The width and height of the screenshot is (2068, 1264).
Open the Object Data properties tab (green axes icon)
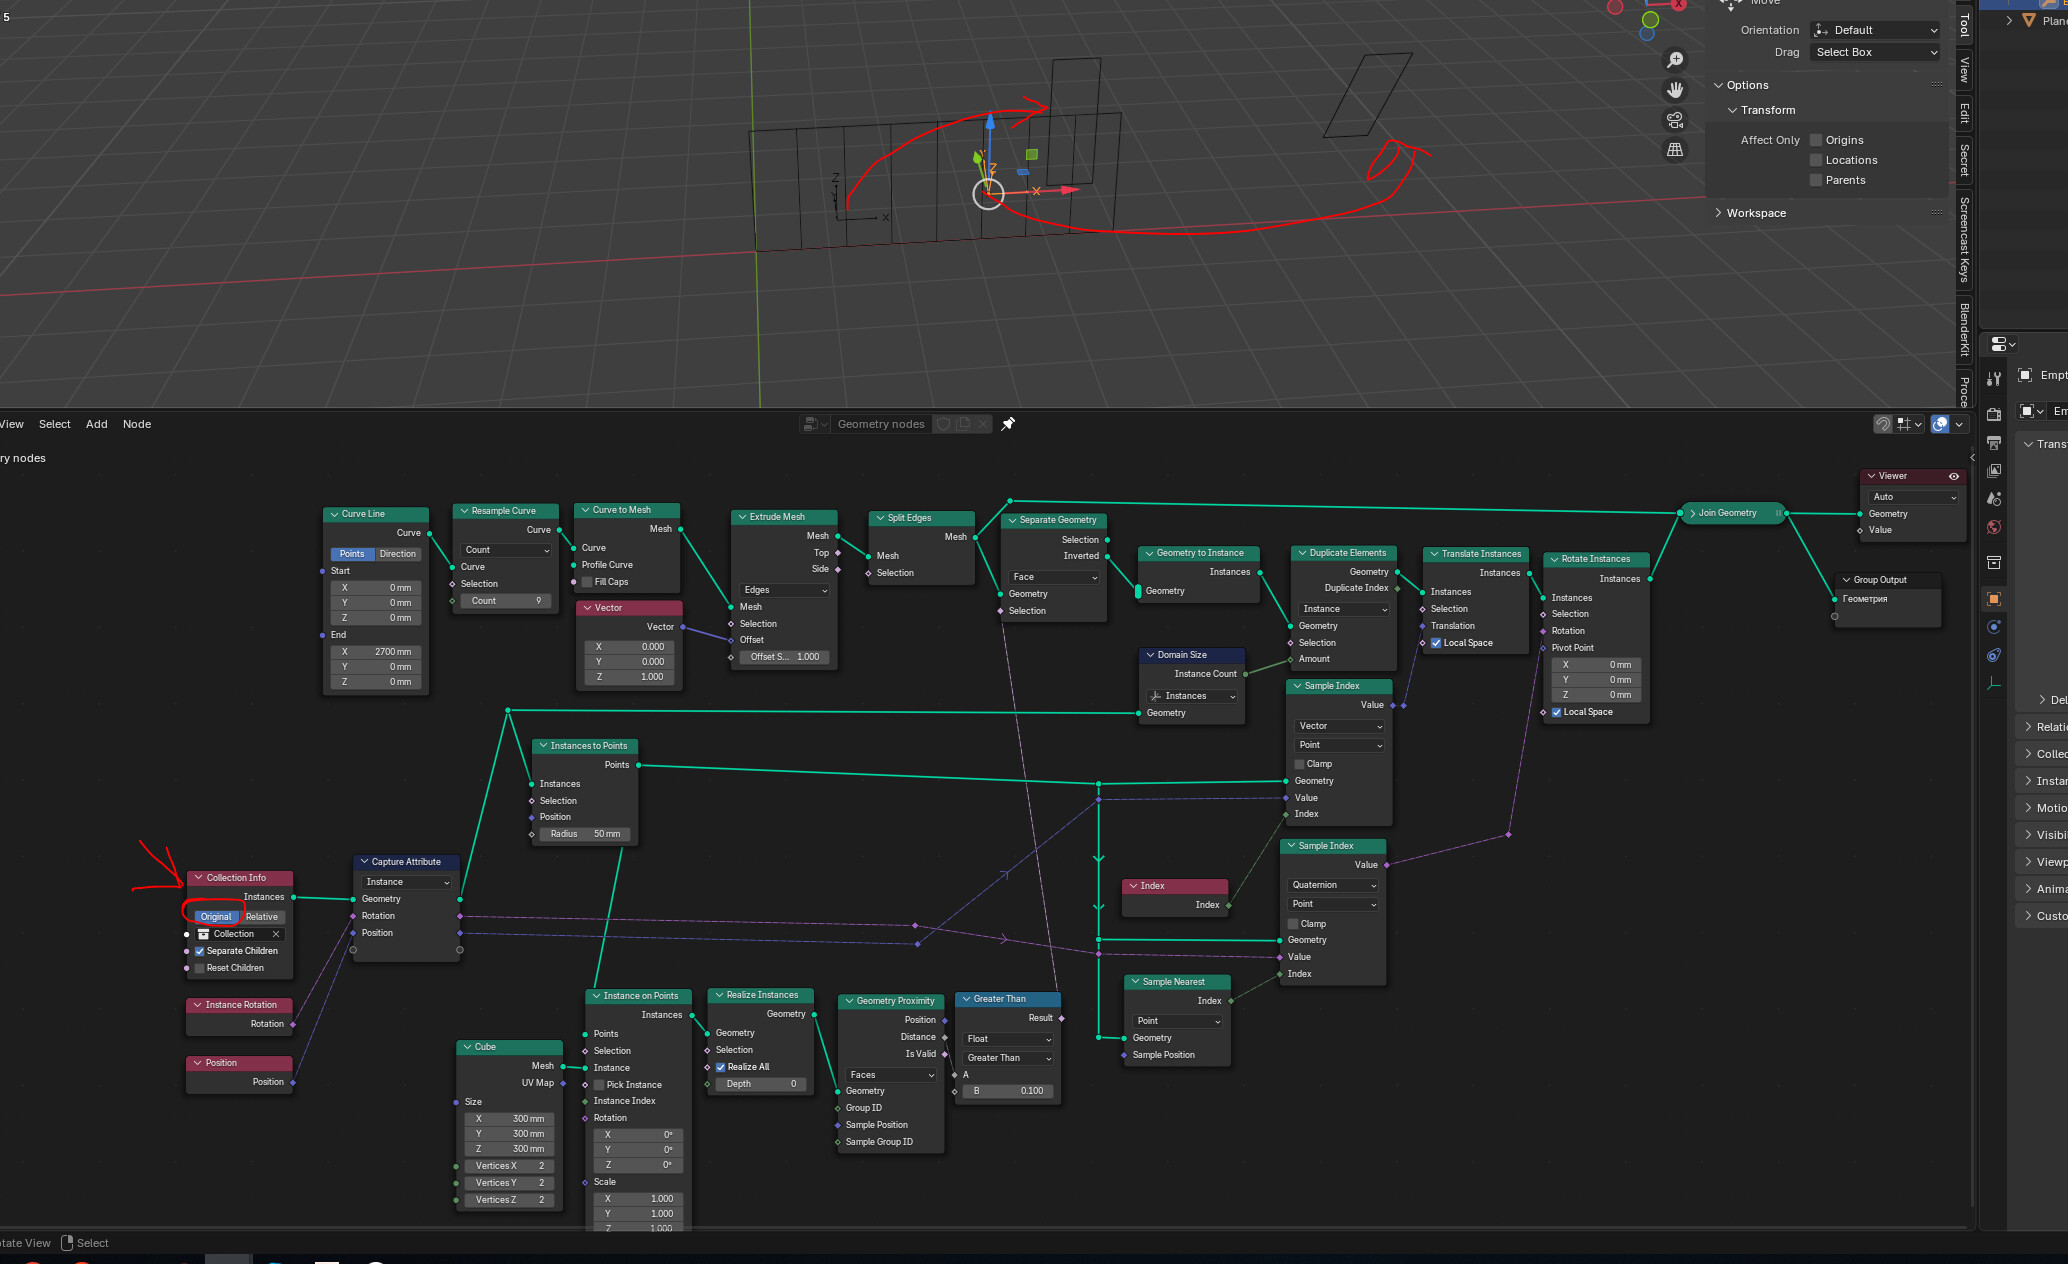click(x=1994, y=684)
